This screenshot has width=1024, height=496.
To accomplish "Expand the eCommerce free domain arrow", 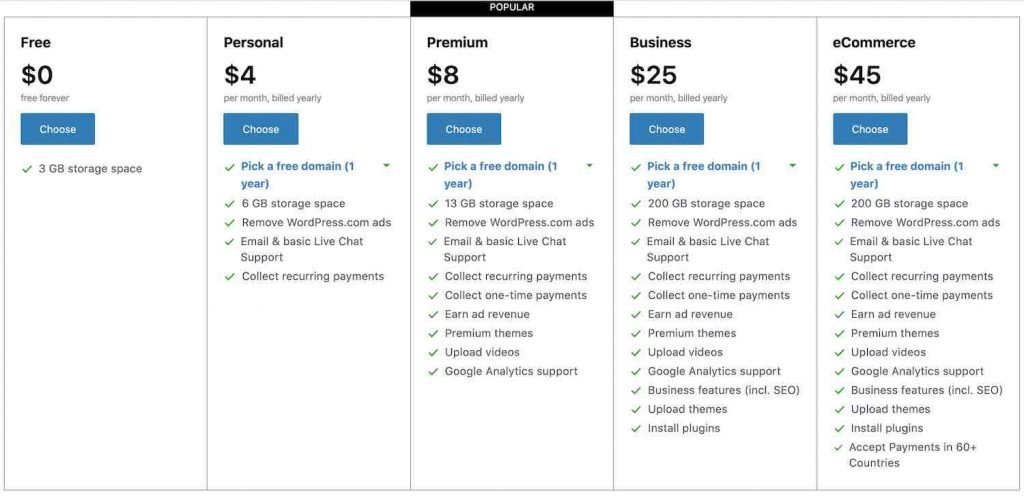I will (x=996, y=166).
